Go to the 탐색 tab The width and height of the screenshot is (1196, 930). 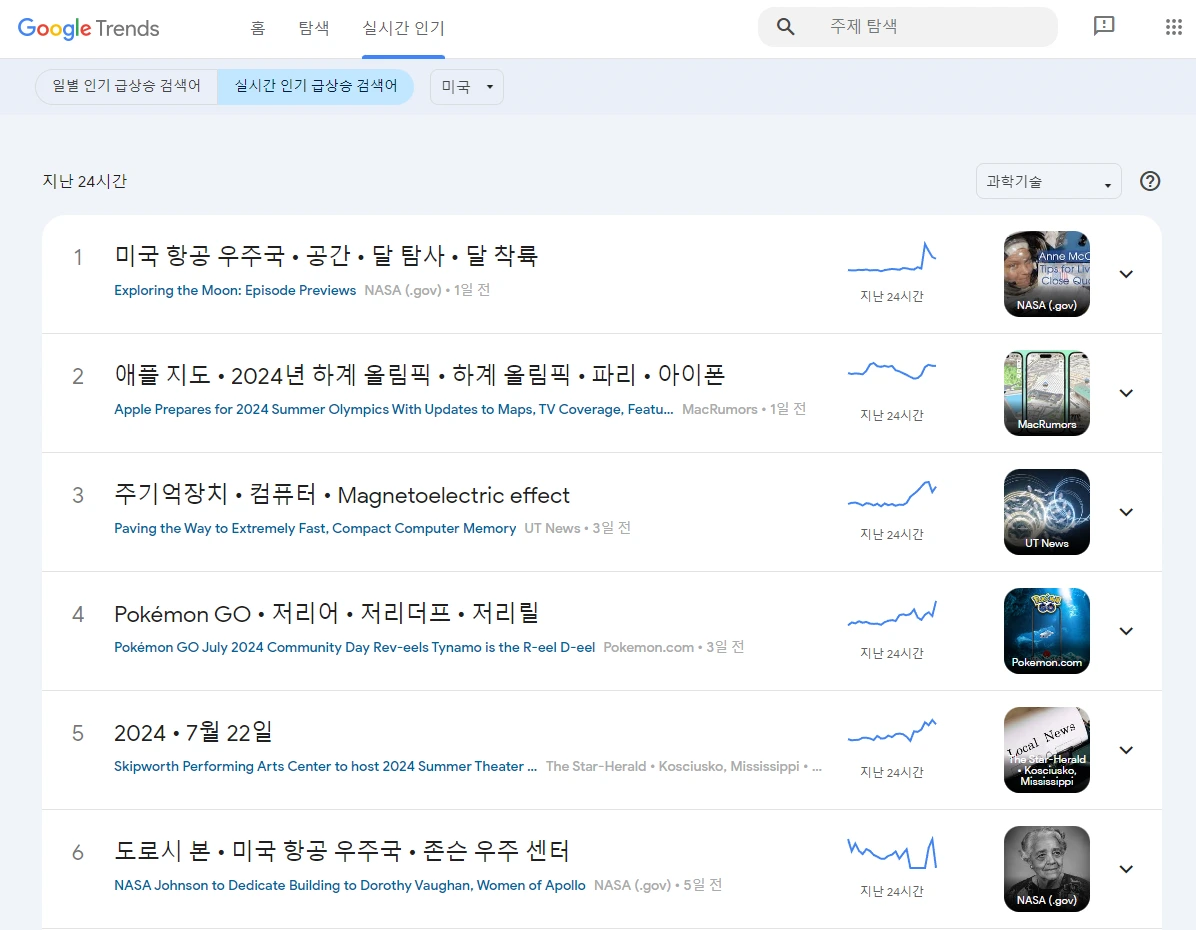pyautogui.click(x=313, y=28)
